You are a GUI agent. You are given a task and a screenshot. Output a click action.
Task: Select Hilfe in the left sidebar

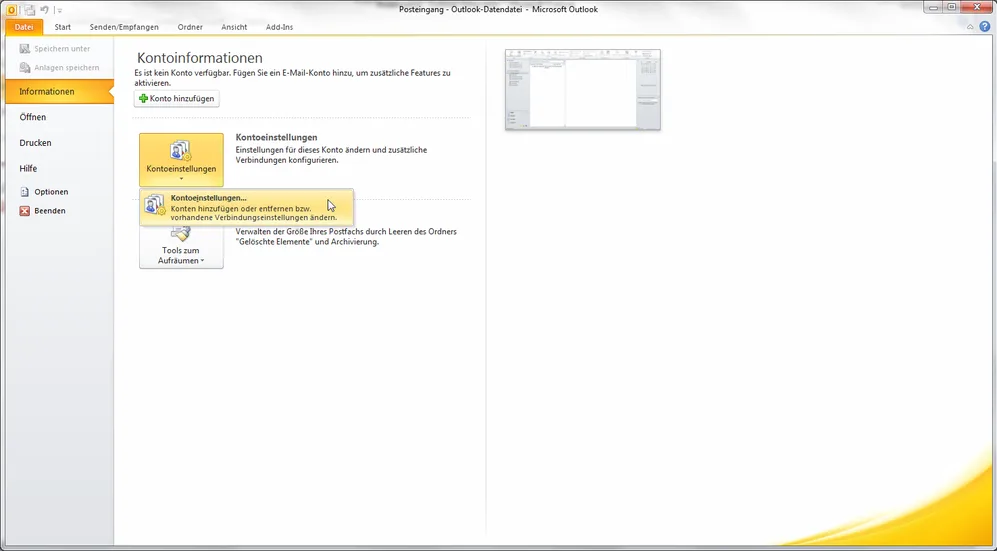pos(28,169)
